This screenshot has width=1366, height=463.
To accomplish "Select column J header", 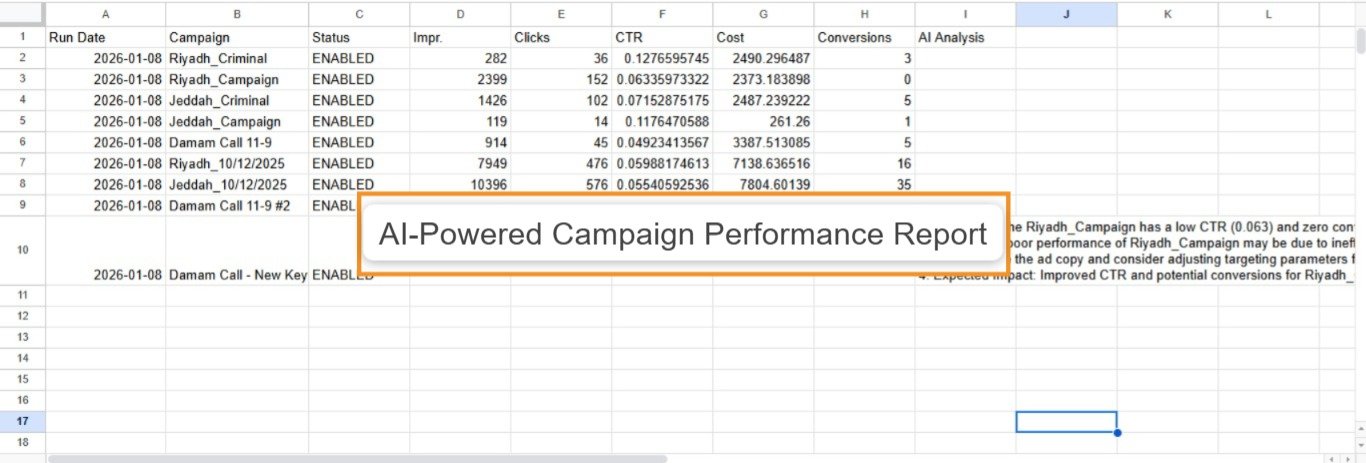I will click(x=1066, y=14).
